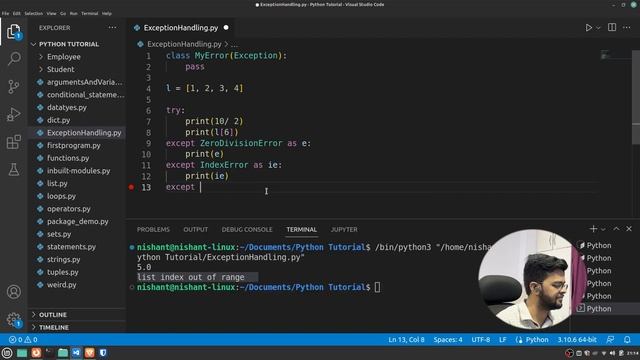Open dict.py in the explorer
The image size is (640, 360).
(x=58, y=120)
